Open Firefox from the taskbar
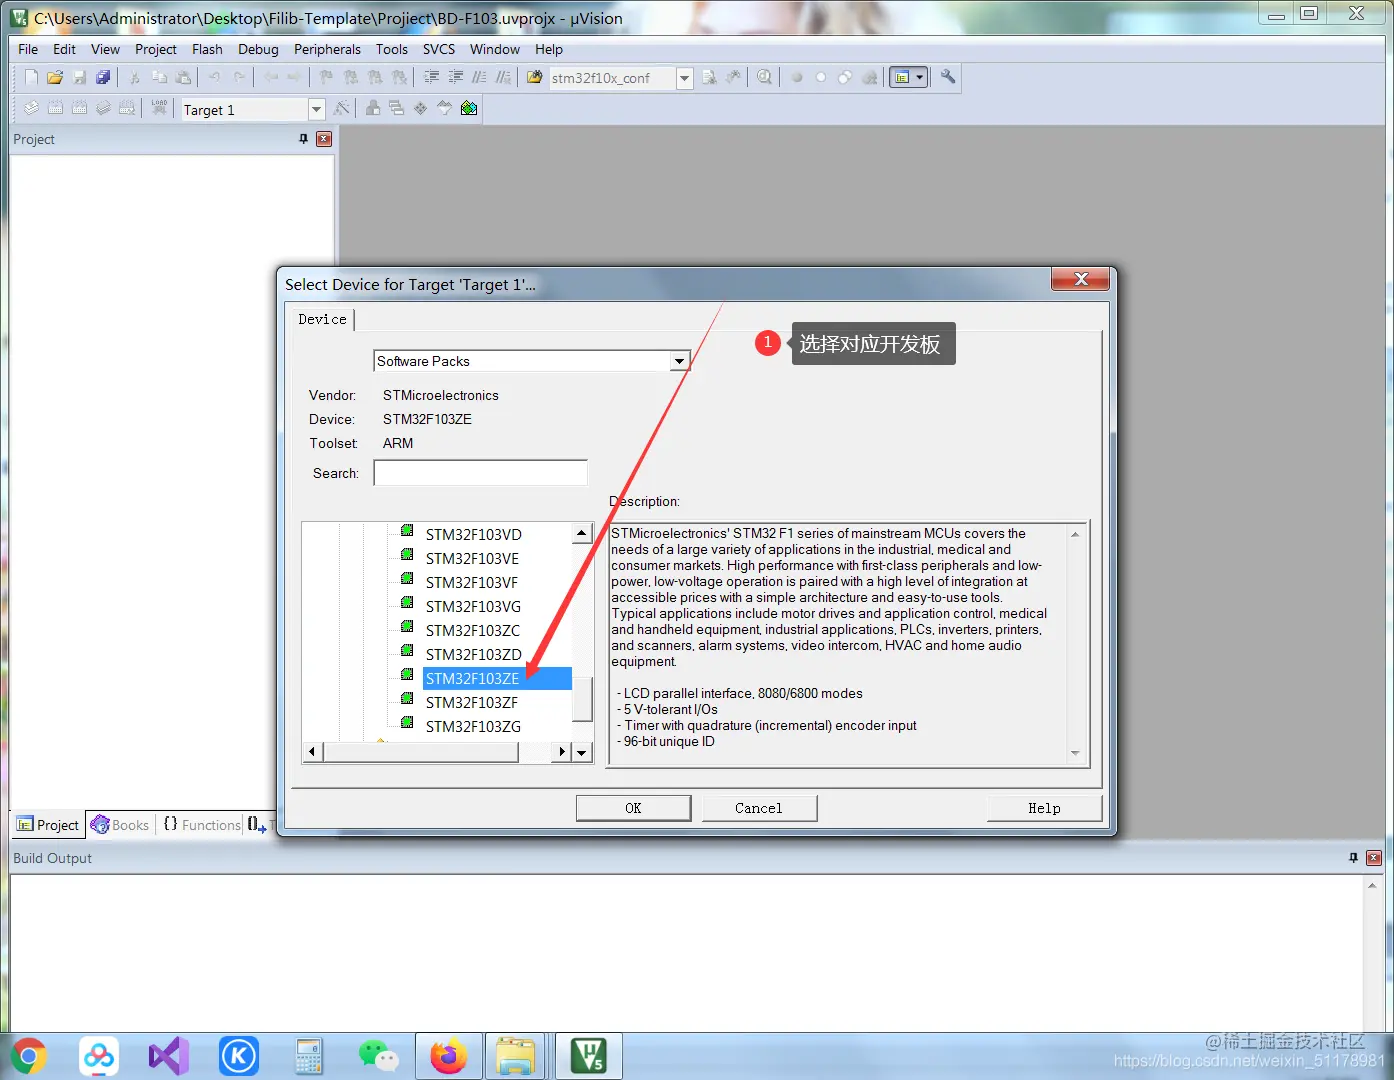This screenshot has width=1394, height=1080. tap(449, 1056)
